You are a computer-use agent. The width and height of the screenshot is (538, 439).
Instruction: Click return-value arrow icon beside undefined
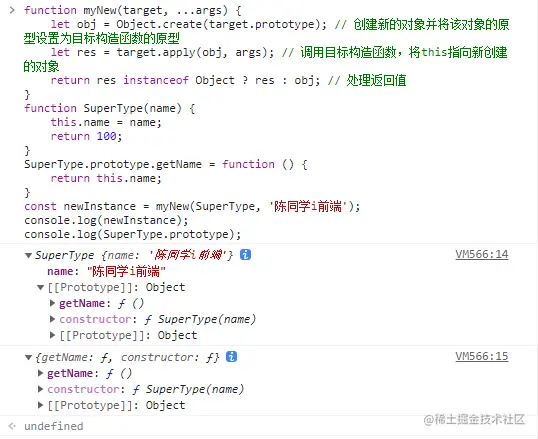[x=12, y=426]
